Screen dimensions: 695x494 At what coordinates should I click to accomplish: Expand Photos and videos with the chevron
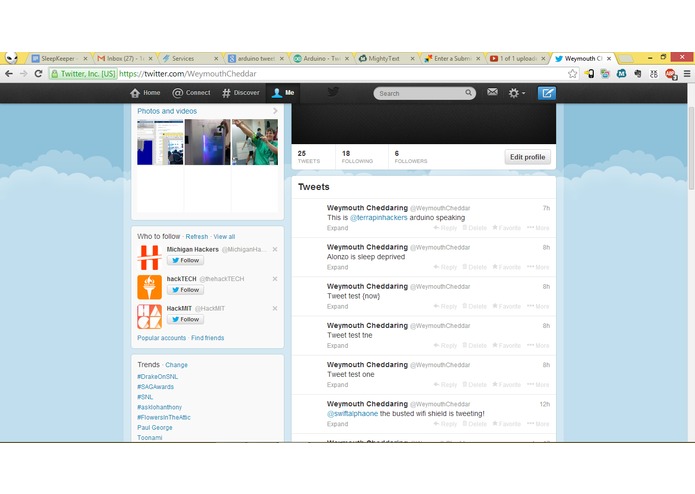[x=275, y=111]
